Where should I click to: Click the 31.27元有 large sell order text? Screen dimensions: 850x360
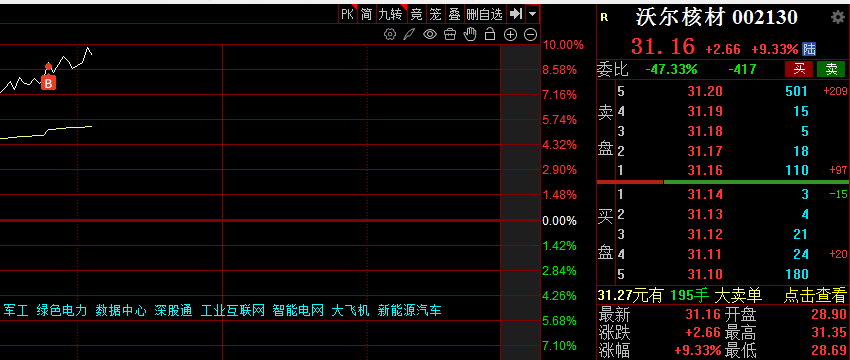tap(630, 295)
